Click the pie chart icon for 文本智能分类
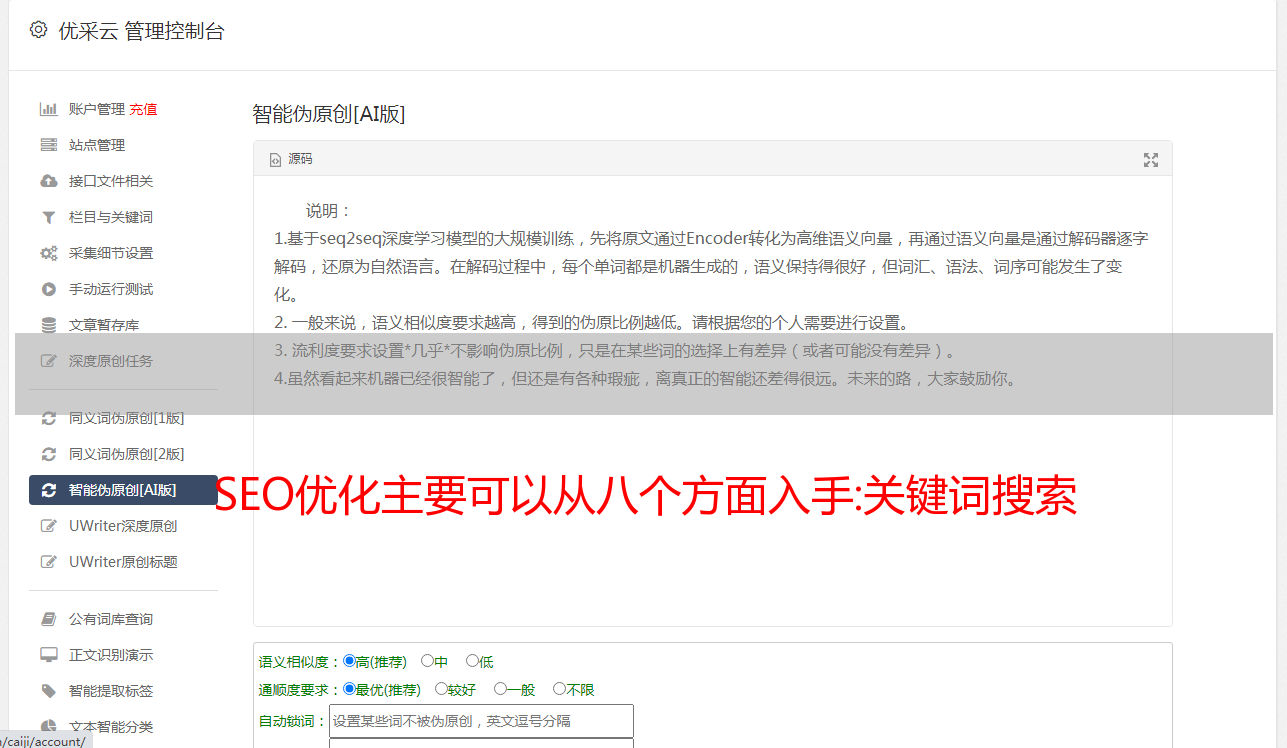Image resolution: width=1287 pixels, height=748 pixels. (48, 727)
